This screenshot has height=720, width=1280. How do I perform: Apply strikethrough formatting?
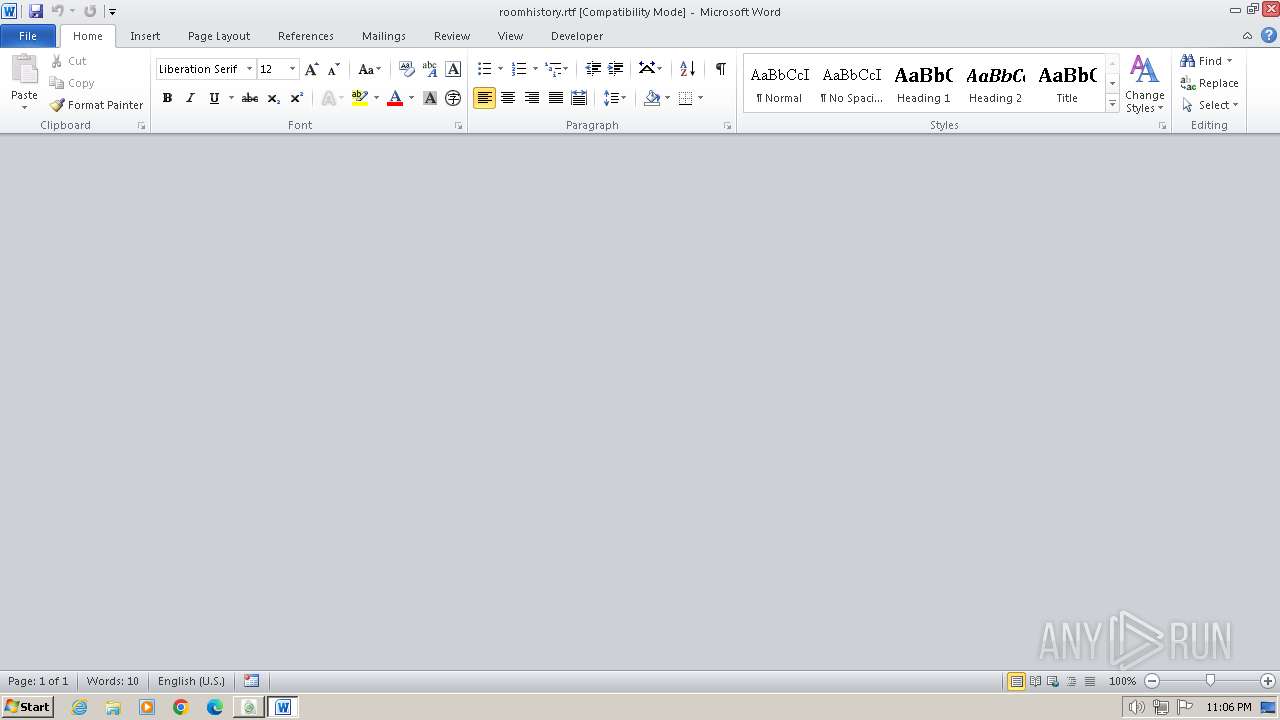[x=250, y=98]
